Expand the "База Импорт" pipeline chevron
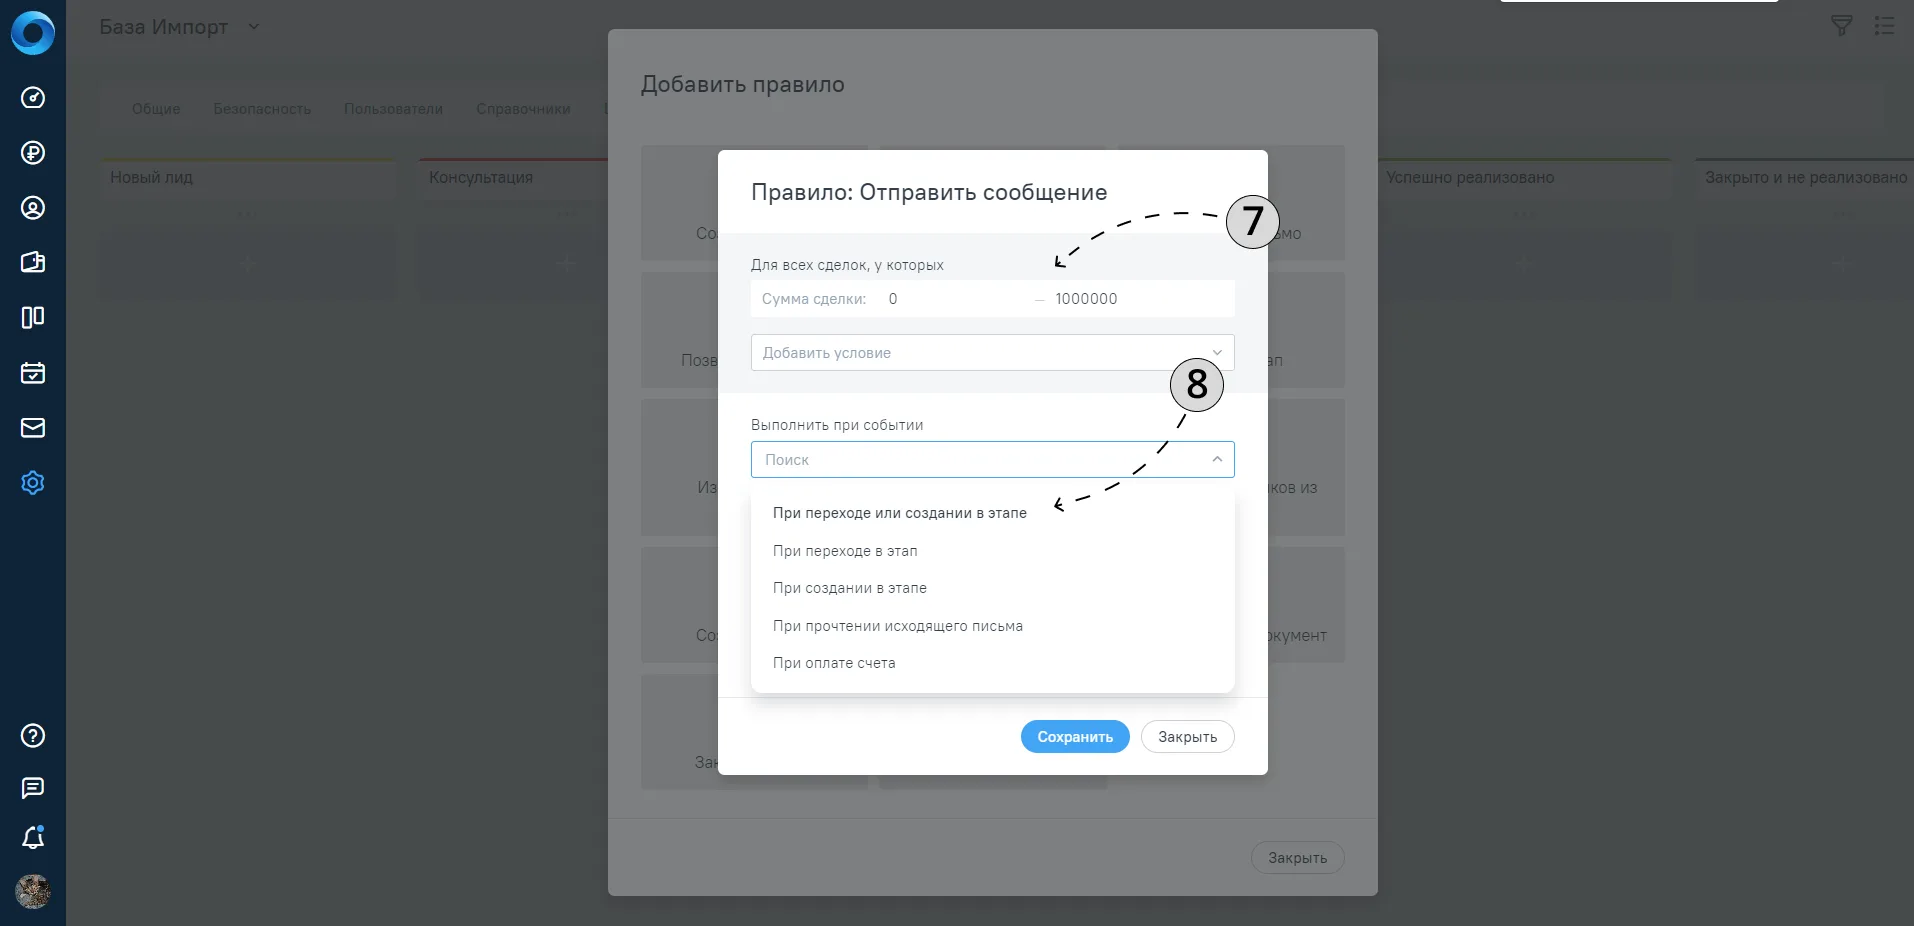The image size is (1914, 926). 254,27
